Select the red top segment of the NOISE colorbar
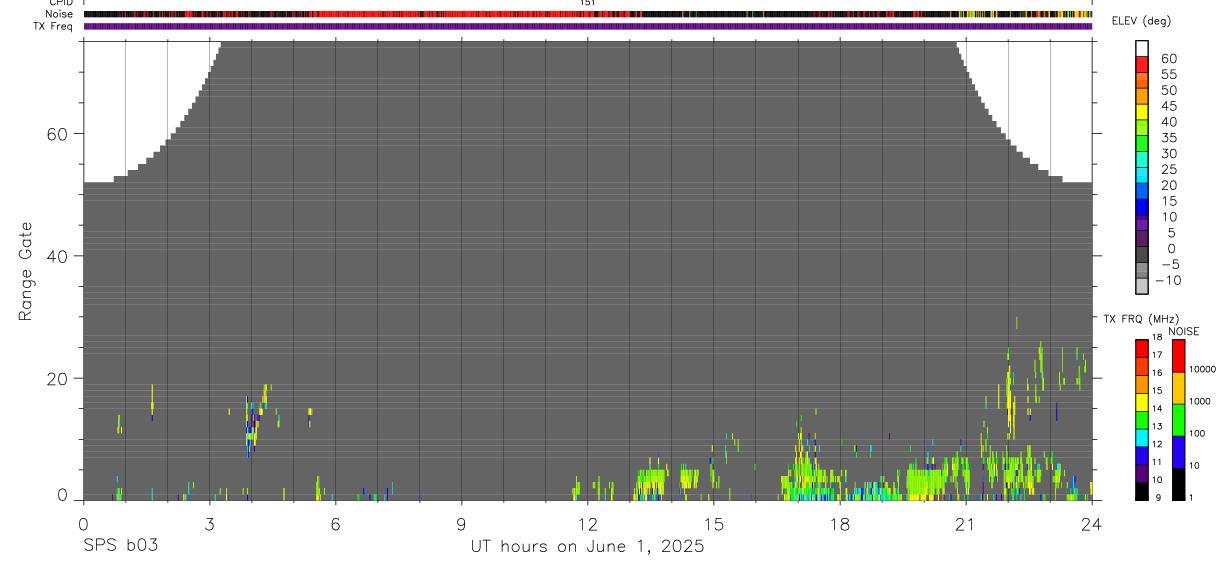 1179,356
